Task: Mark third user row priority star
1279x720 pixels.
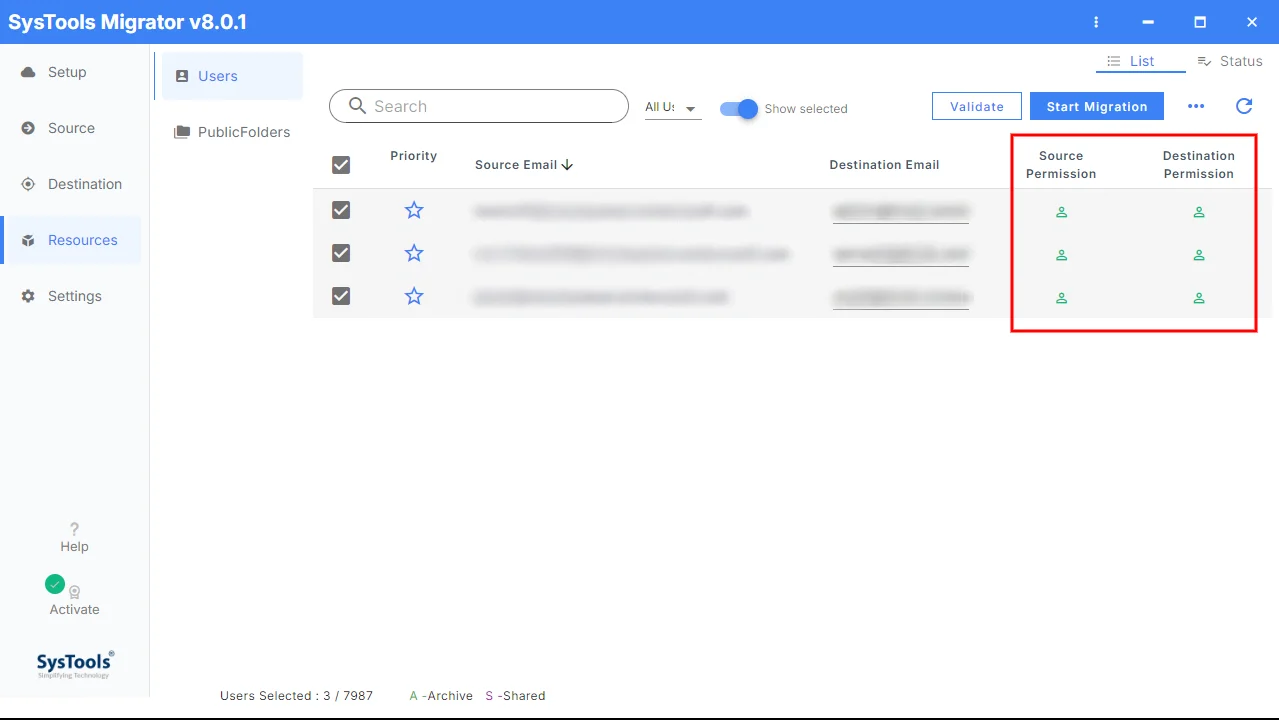Action: click(414, 296)
